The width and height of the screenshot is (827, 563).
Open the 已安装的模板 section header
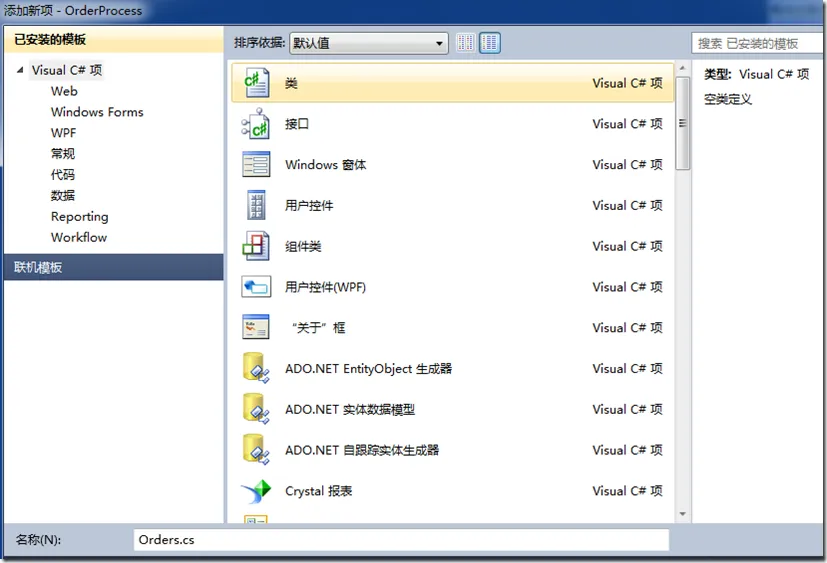click(113, 40)
